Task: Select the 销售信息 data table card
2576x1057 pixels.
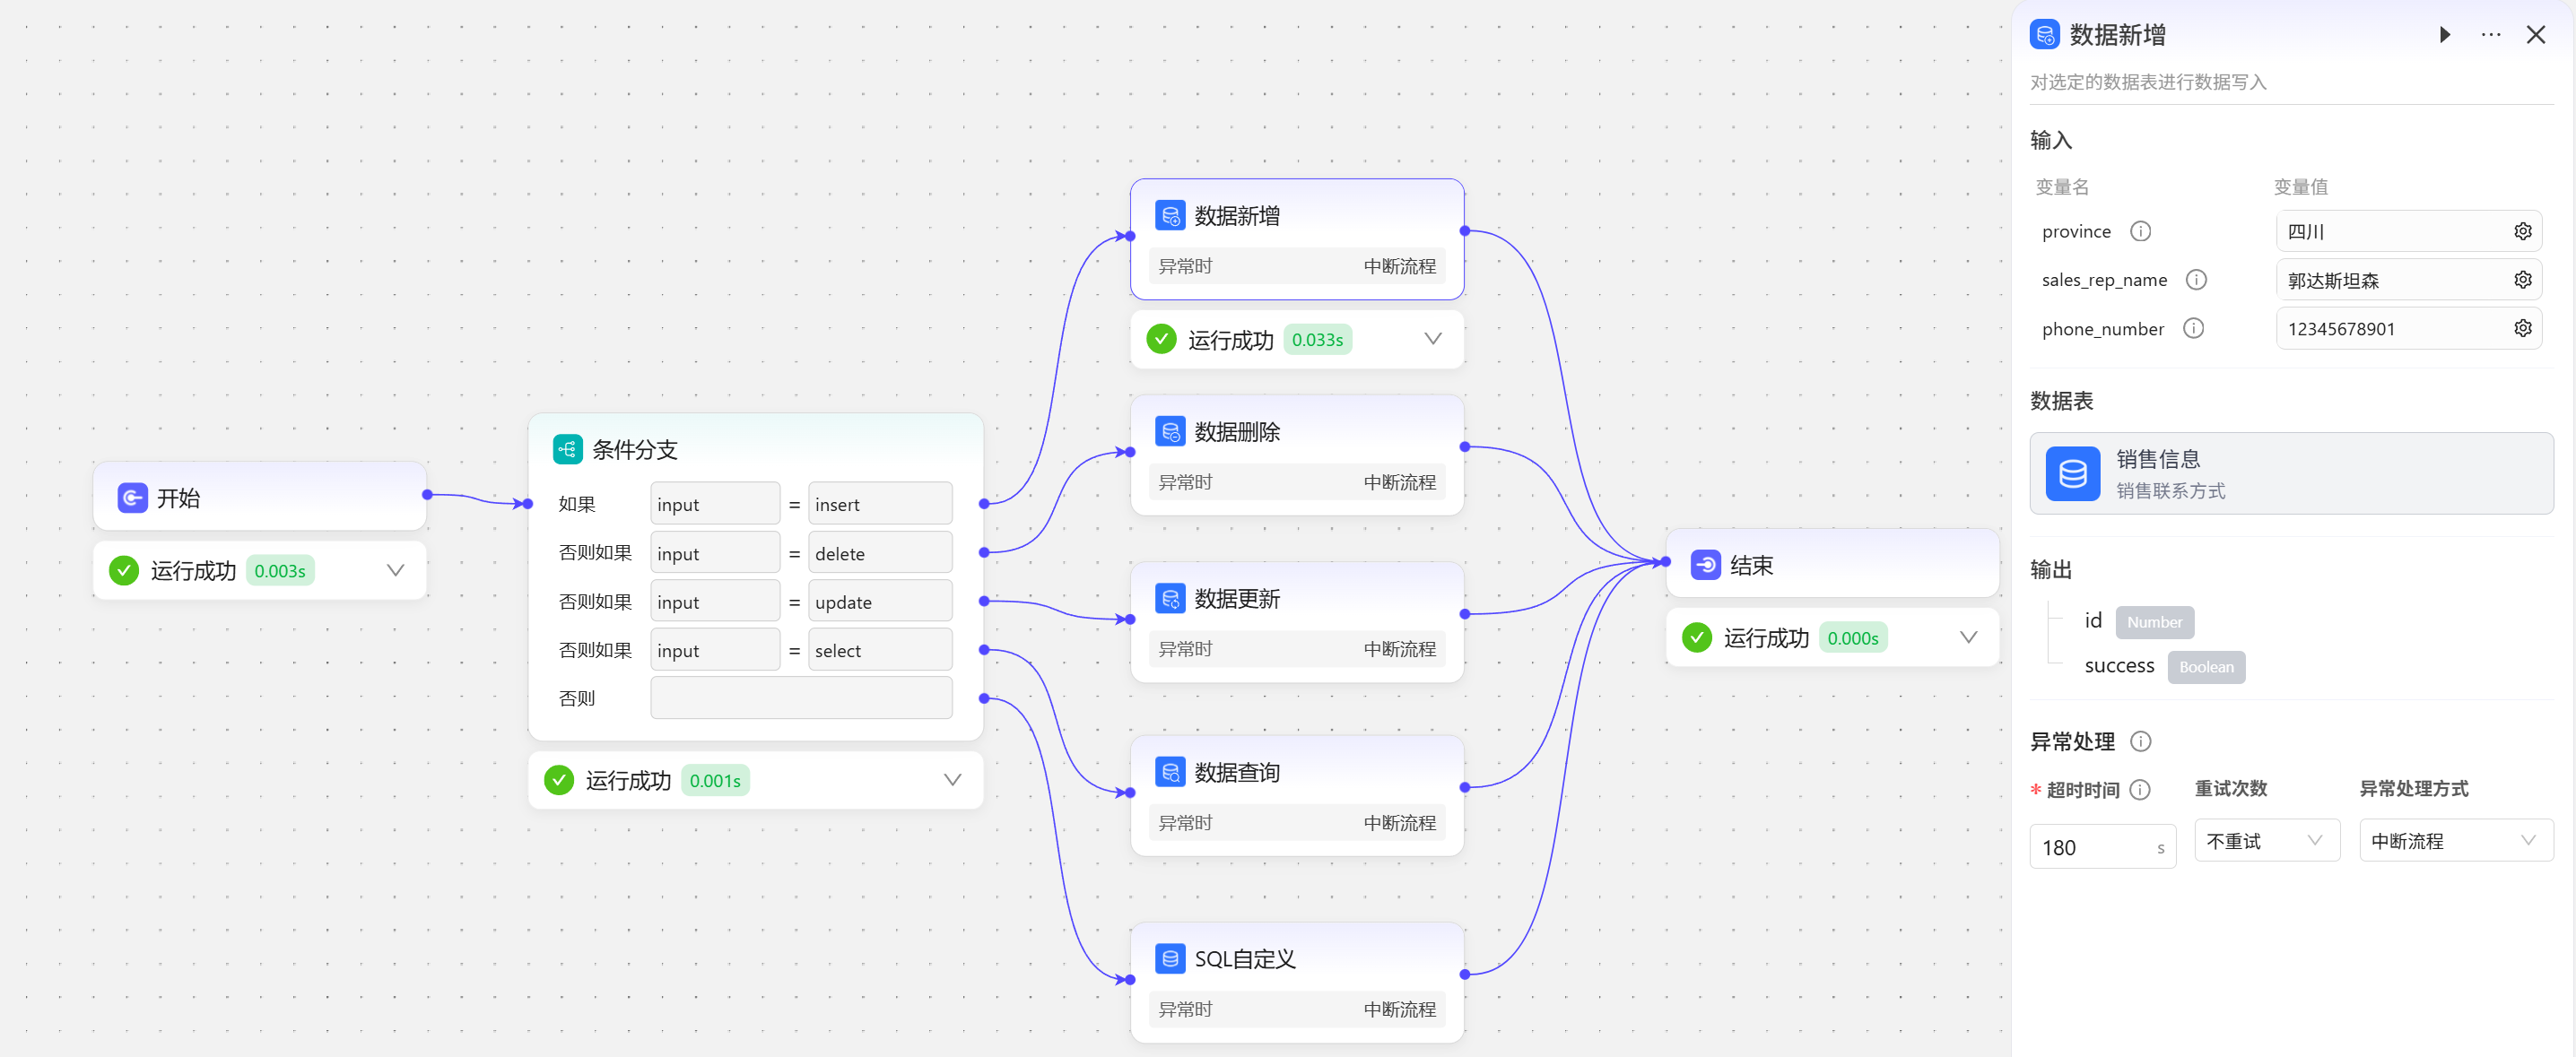Action: point(2290,473)
